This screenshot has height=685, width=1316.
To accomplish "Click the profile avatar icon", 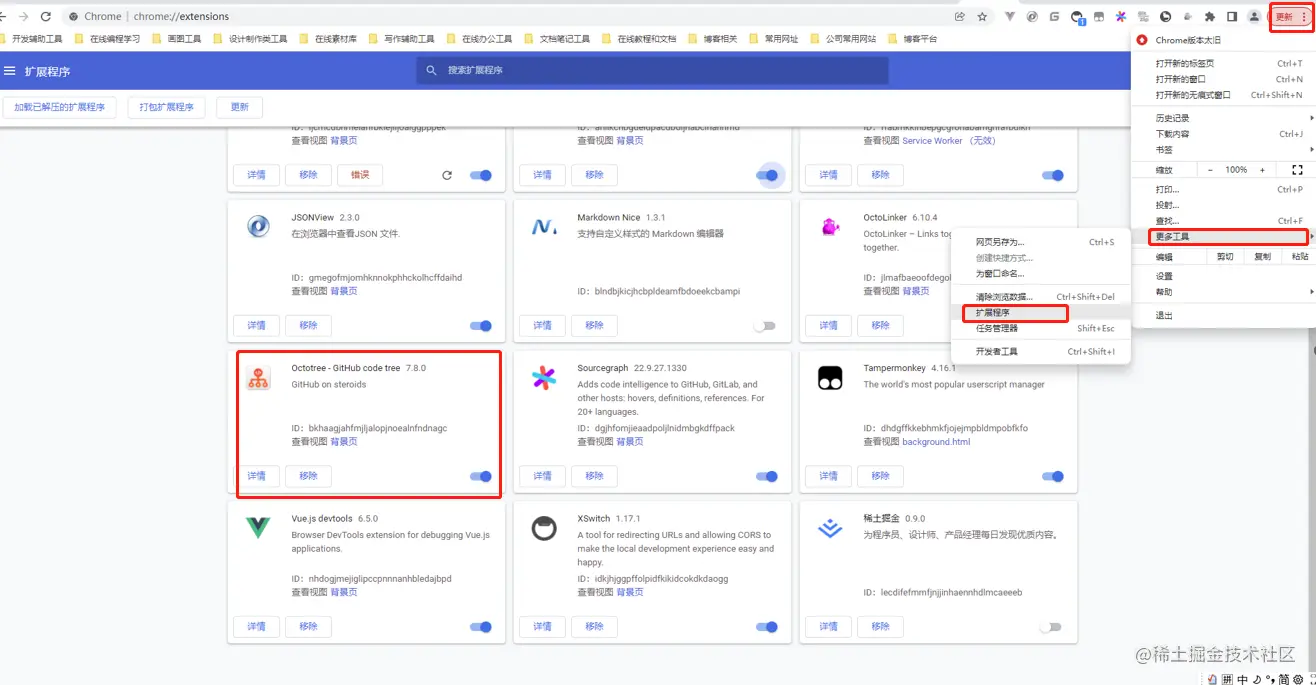I will point(1254,16).
